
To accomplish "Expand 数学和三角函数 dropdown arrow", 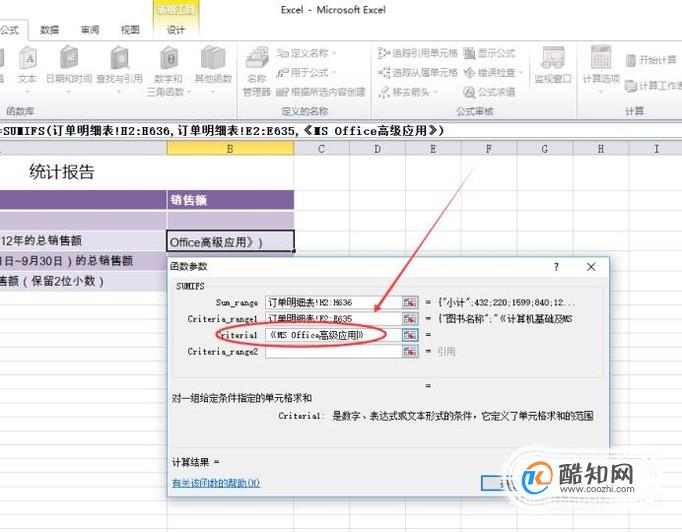I will point(188,92).
